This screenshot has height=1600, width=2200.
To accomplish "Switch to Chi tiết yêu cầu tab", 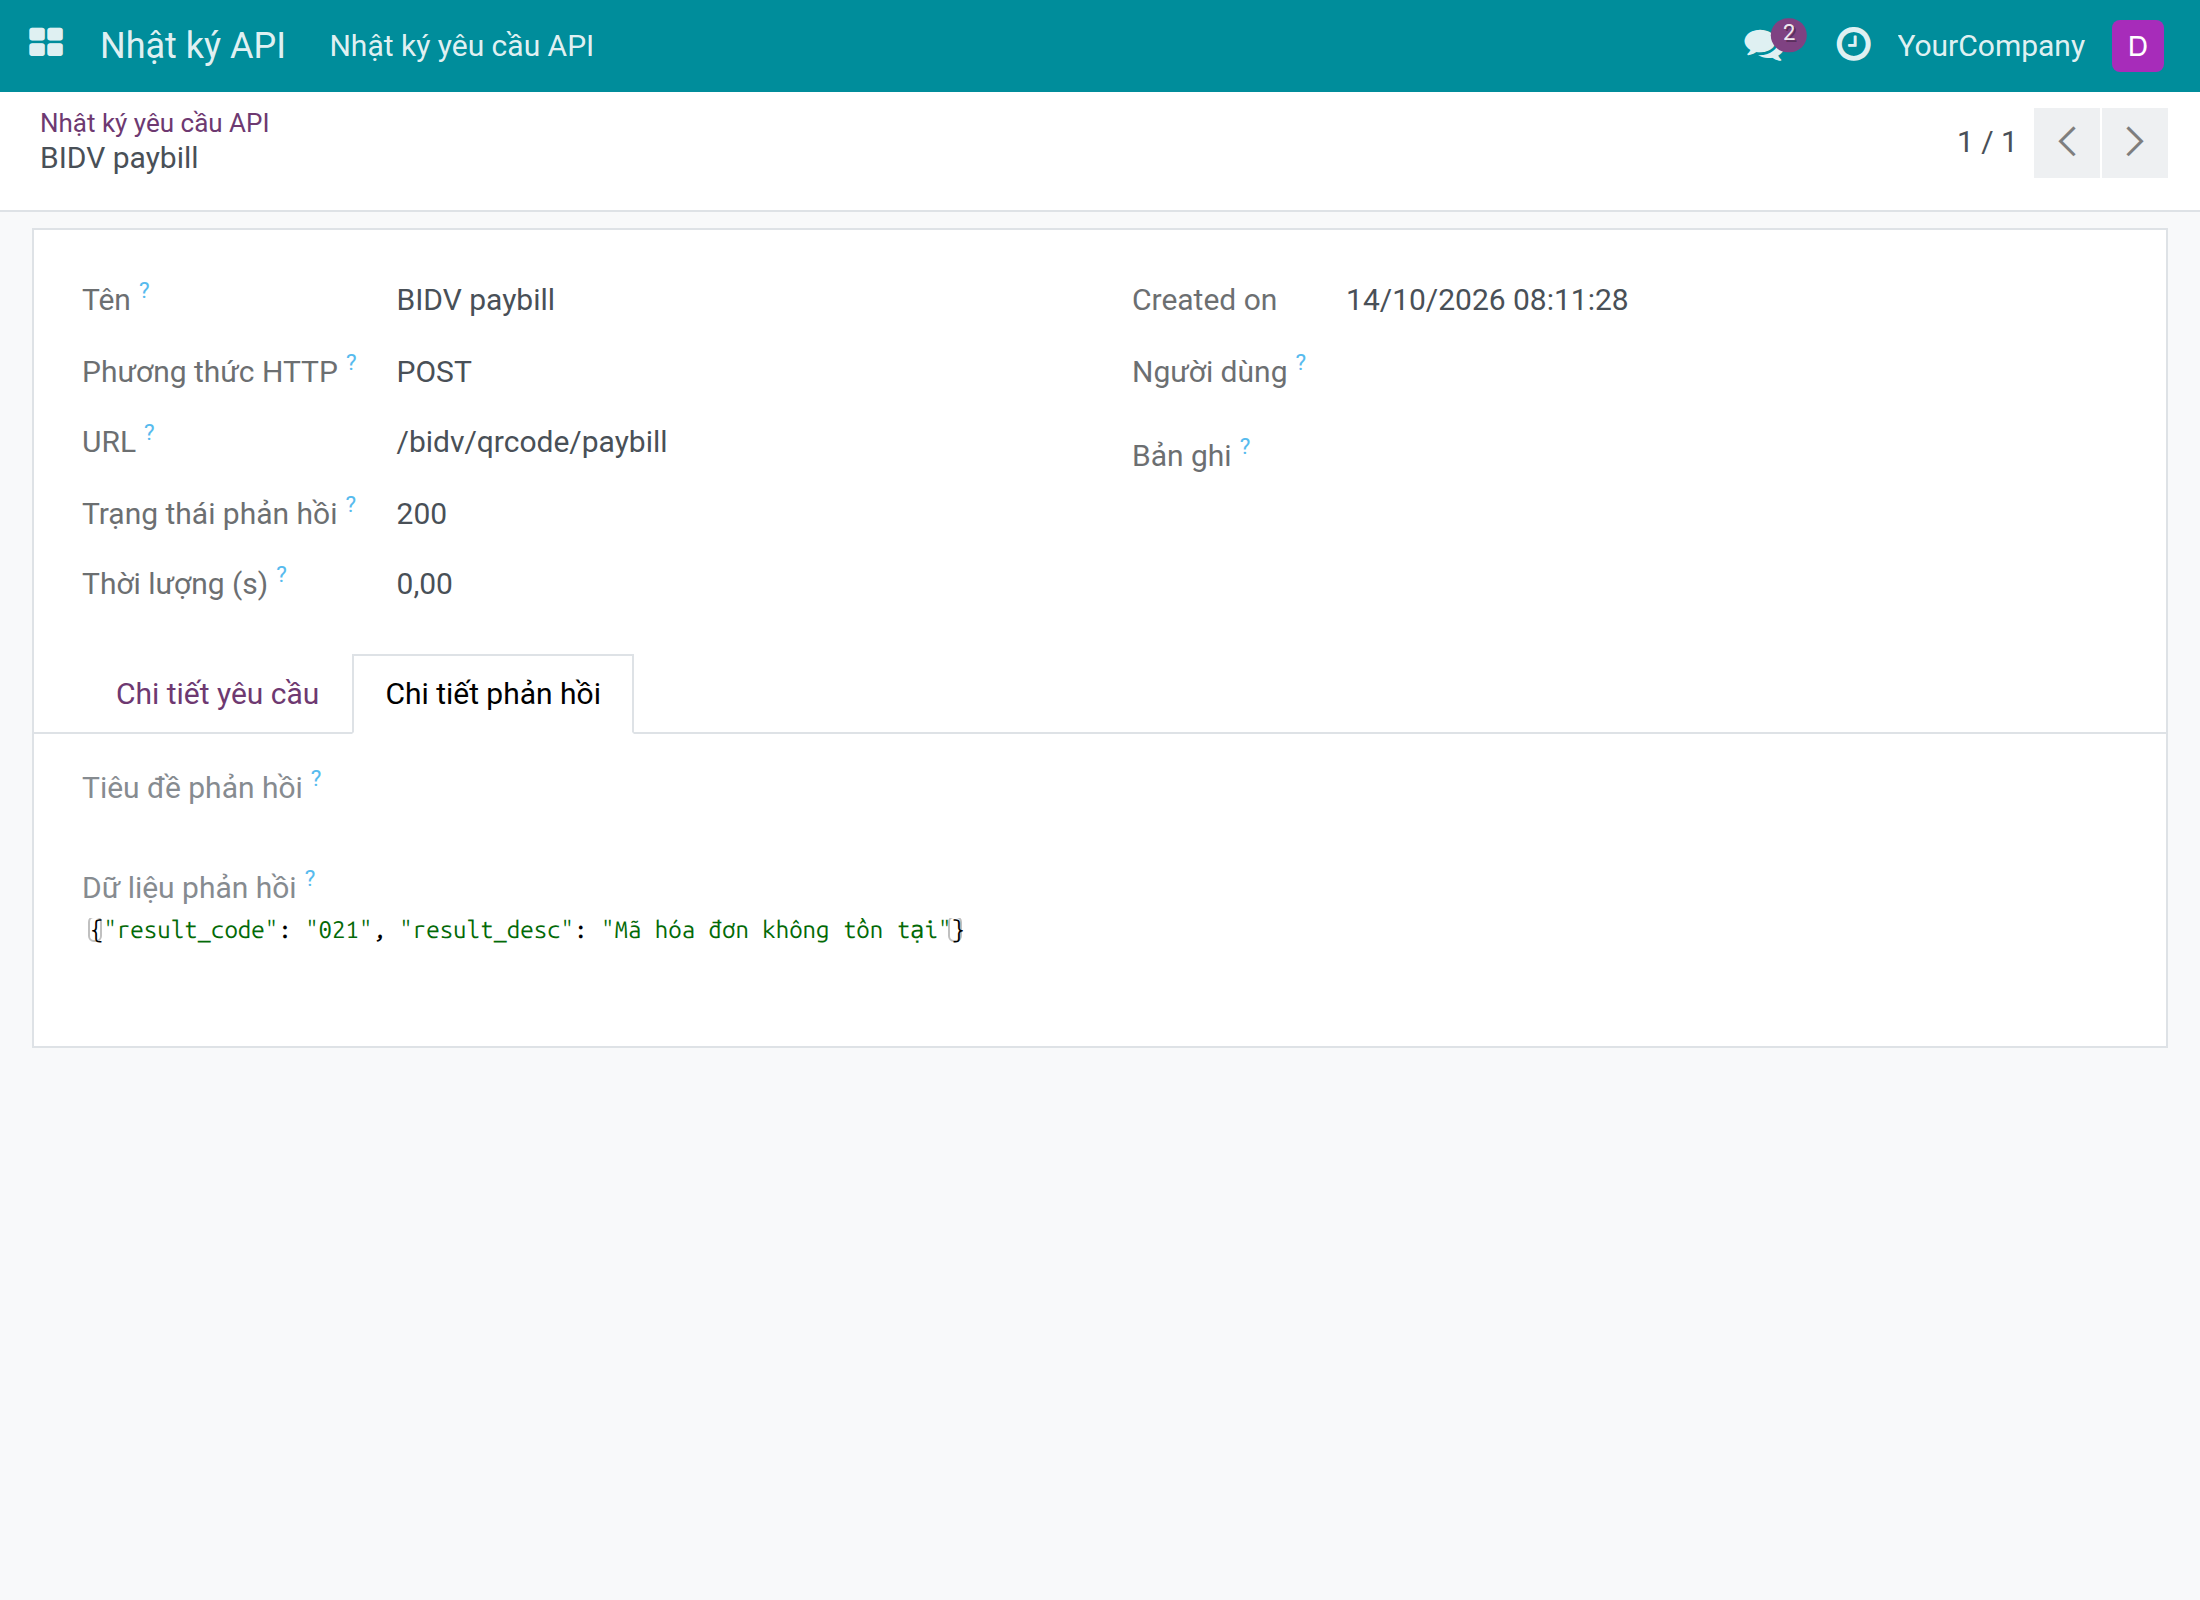I will (217, 693).
